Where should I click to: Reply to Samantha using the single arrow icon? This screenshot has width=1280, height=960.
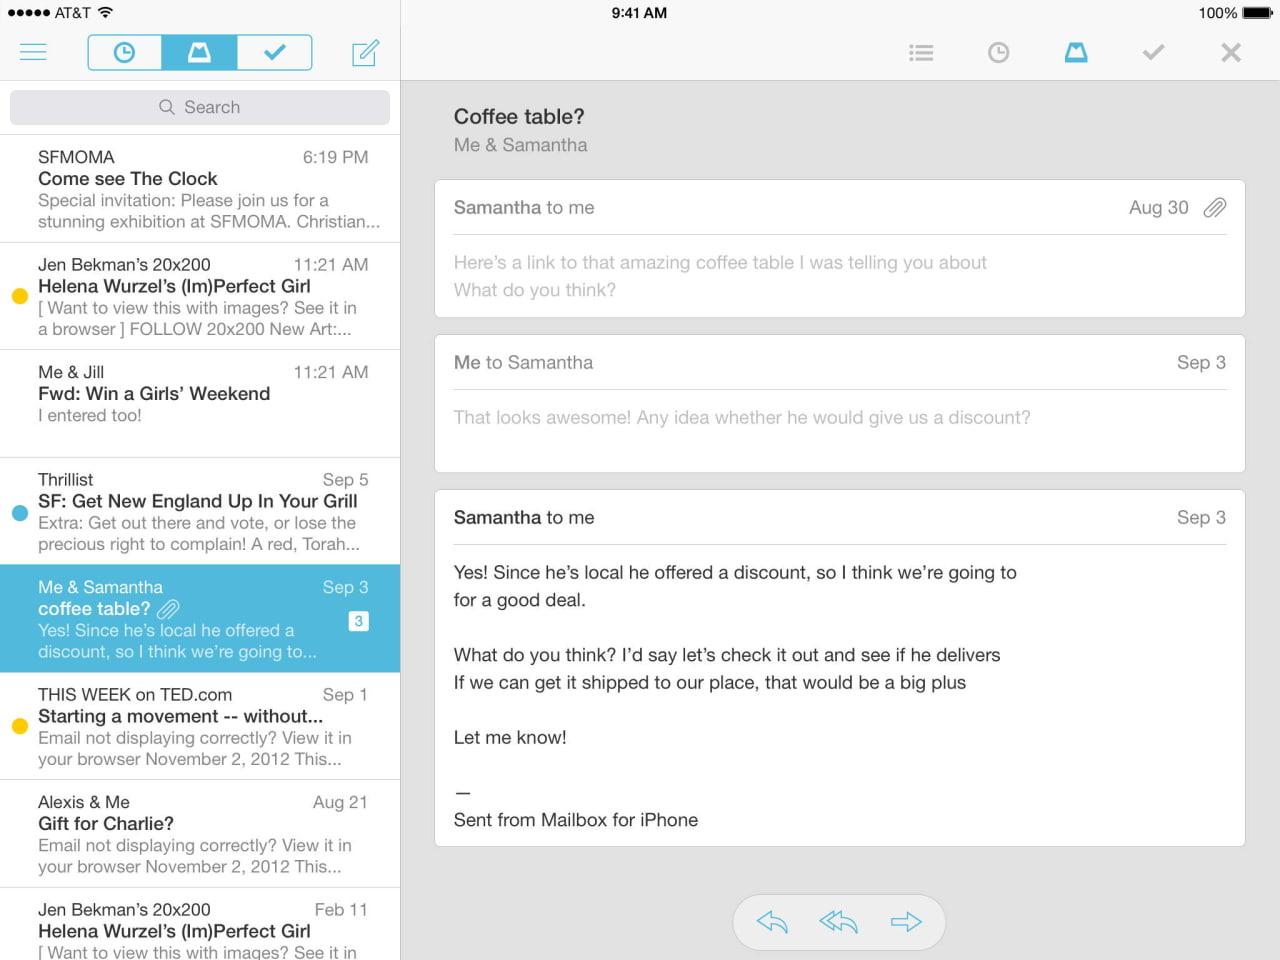point(770,922)
